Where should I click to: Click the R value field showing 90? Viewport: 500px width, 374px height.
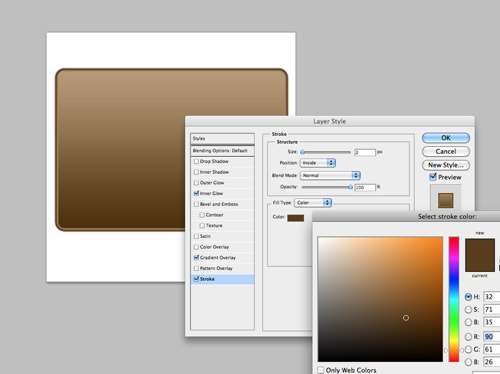pyautogui.click(x=492, y=337)
